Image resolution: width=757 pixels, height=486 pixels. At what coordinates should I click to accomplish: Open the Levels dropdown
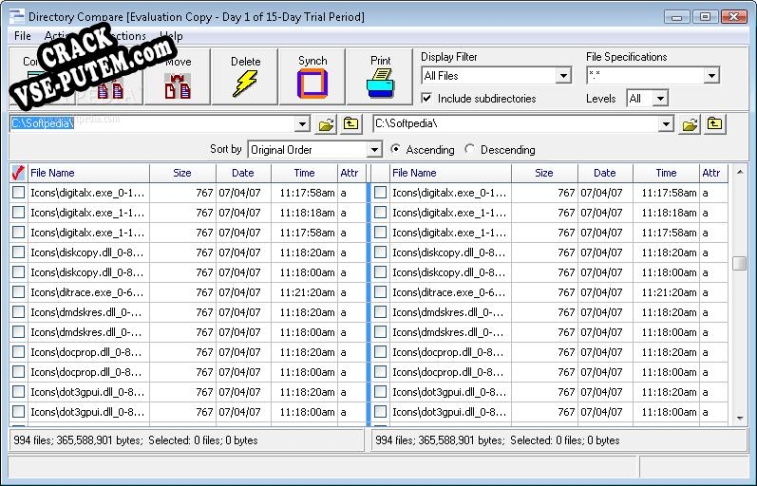pyautogui.click(x=660, y=98)
